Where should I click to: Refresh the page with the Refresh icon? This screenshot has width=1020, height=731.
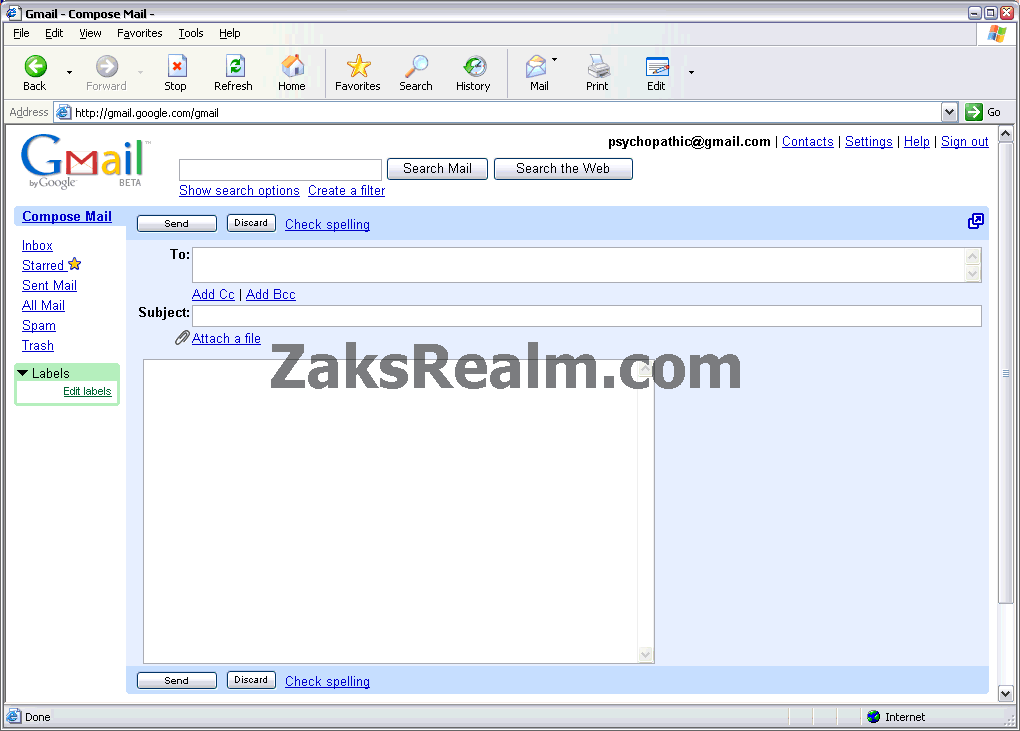click(x=234, y=66)
